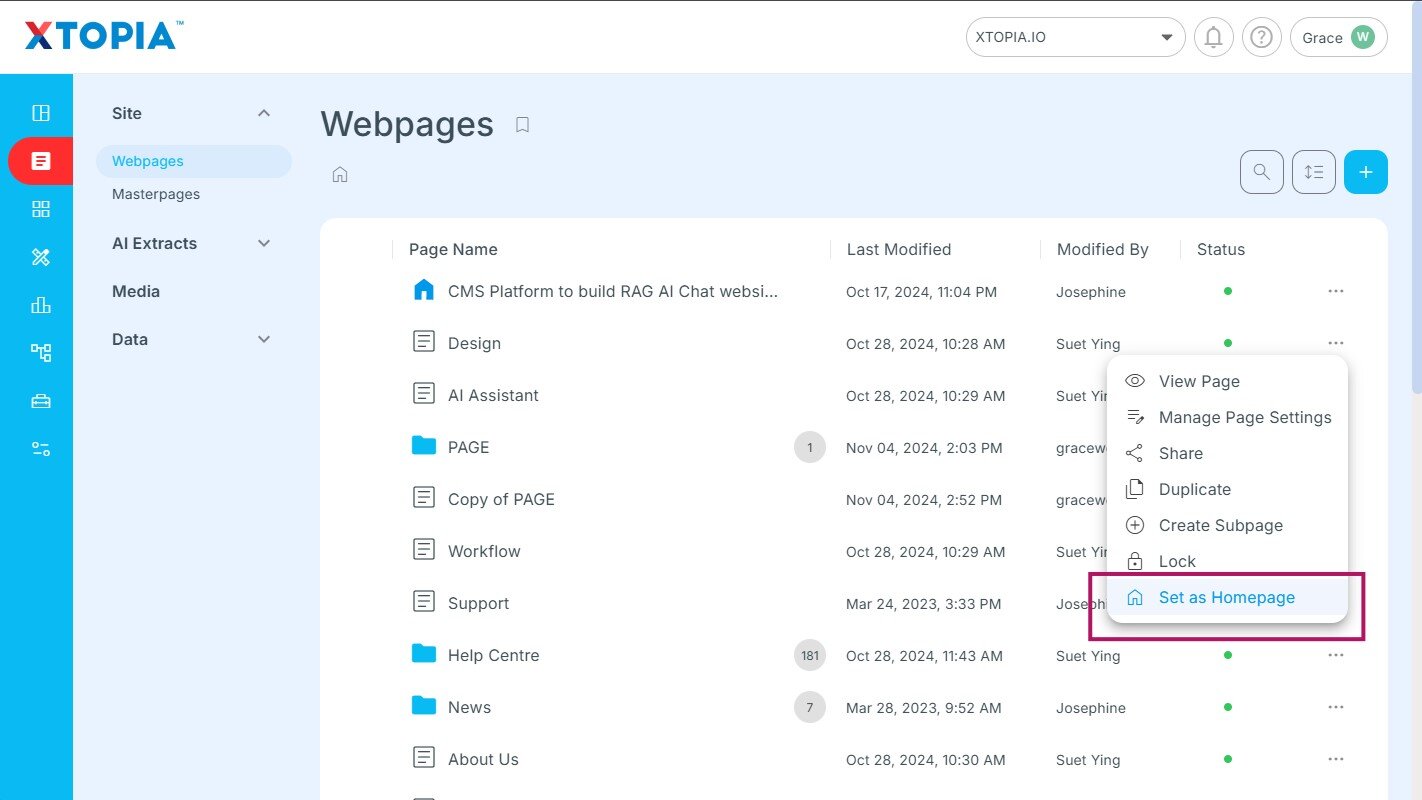The image size is (1422, 800).
Task: Open the analytics bar chart sidebar icon
Action: (x=40, y=305)
